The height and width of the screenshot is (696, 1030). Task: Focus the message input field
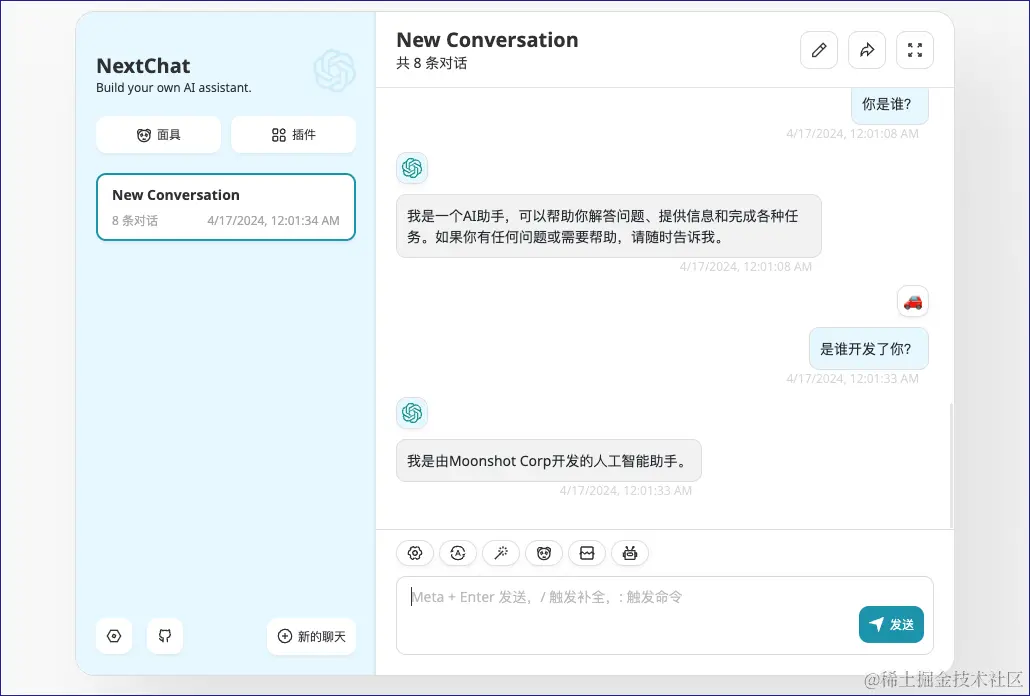pos(665,615)
